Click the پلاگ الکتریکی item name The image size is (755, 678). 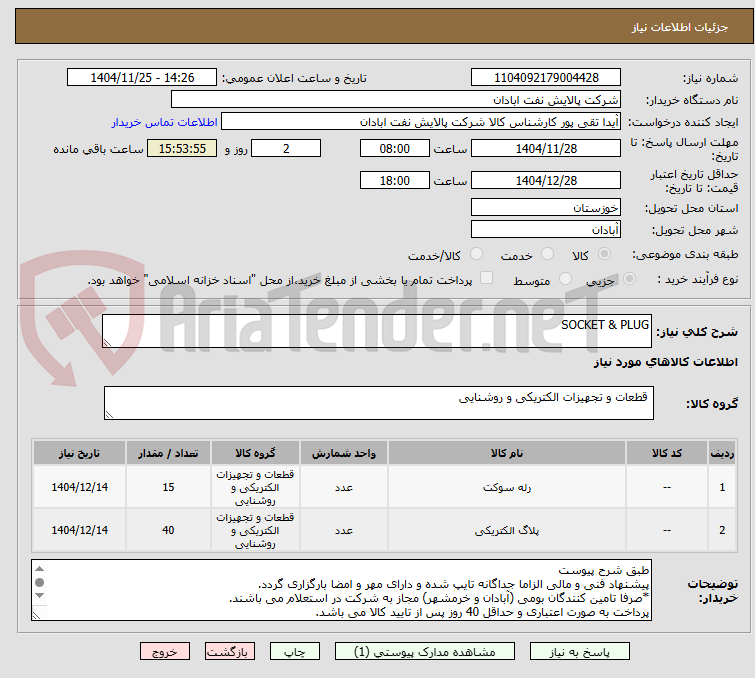[507, 530]
